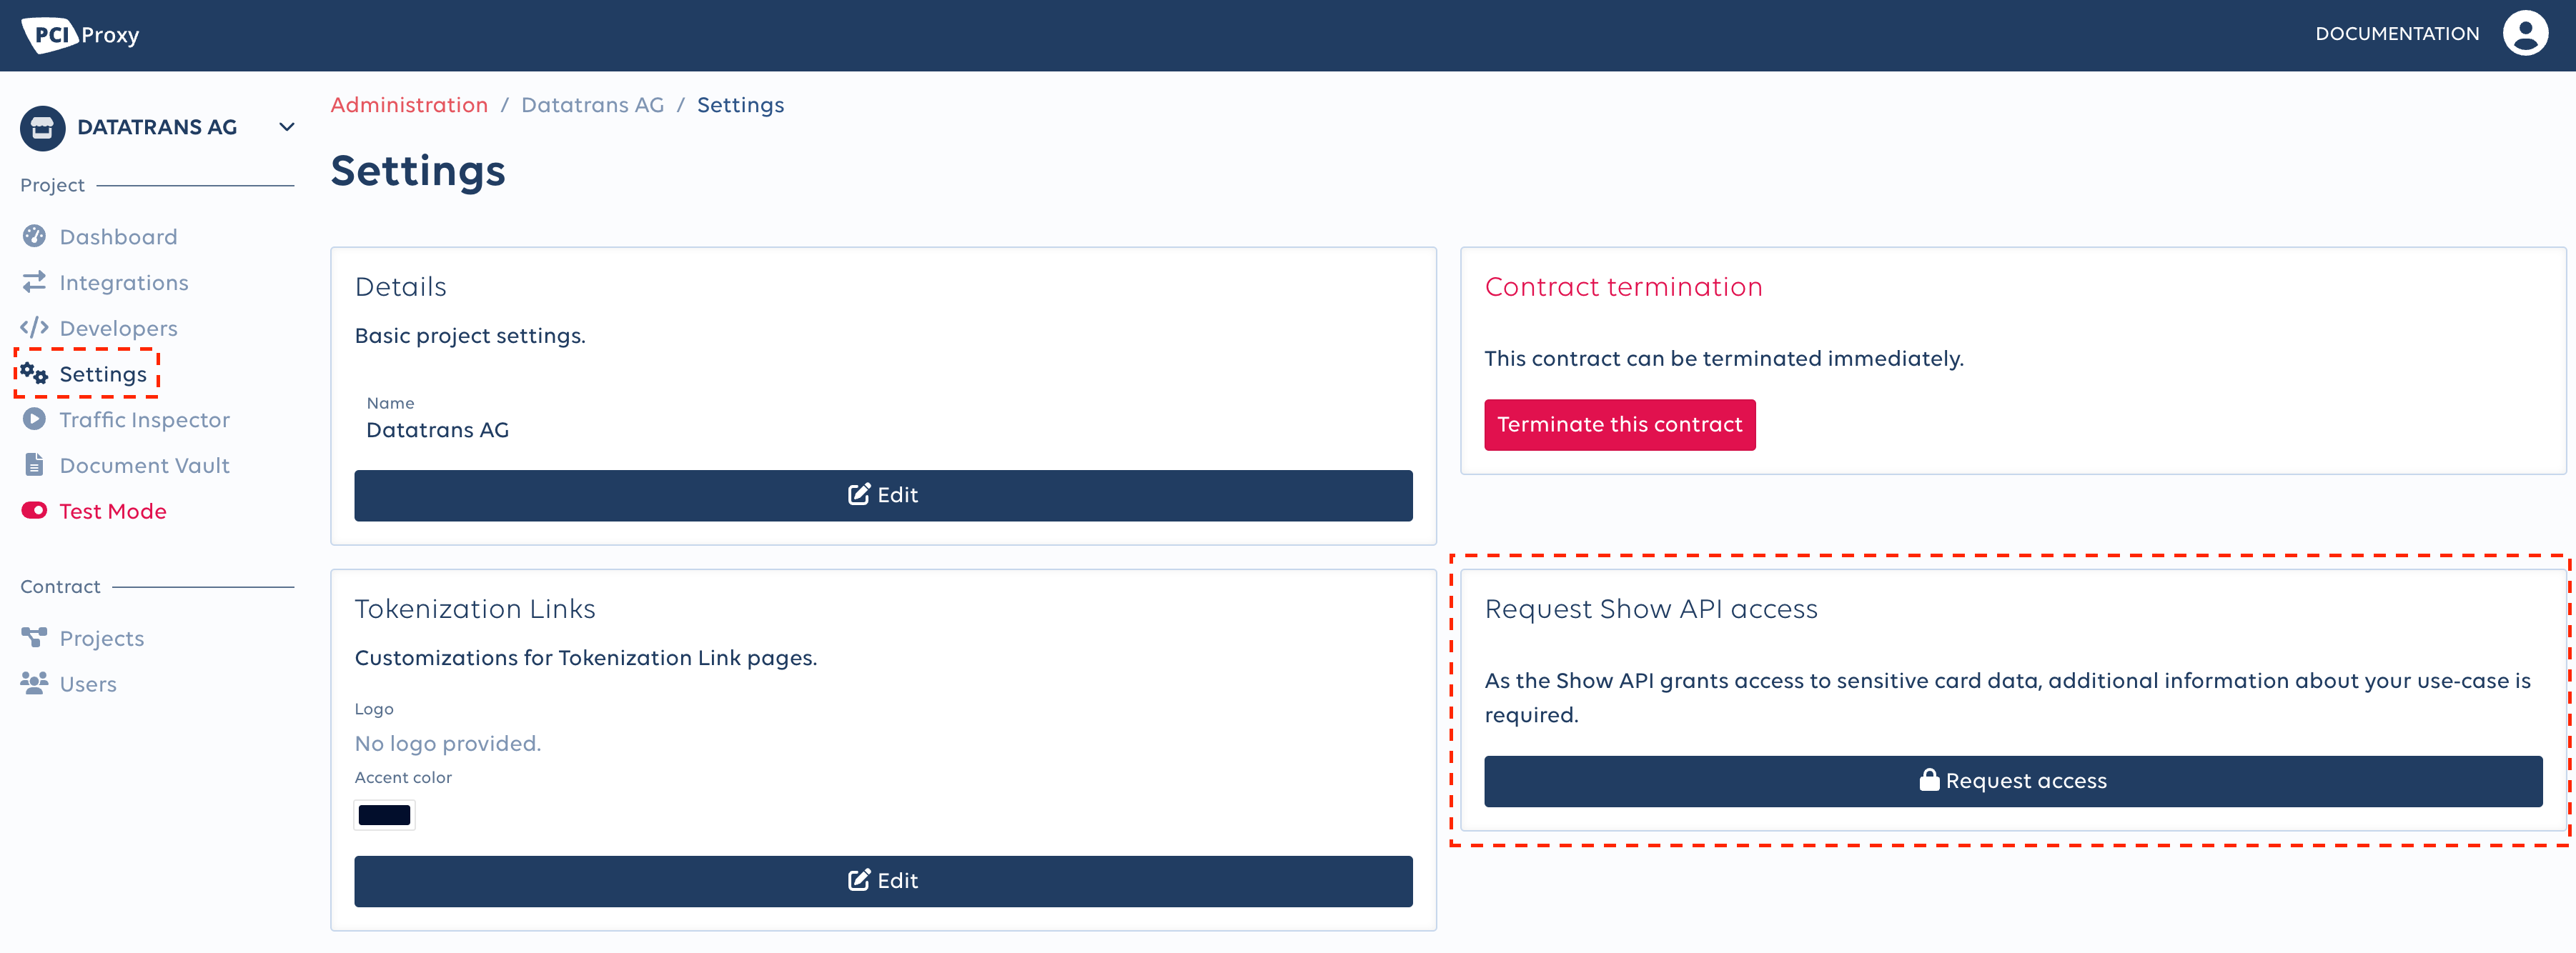The width and height of the screenshot is (2576, 953).
Task: Go to Datatrans AG breadcrumb
Action: pos(592,105)
